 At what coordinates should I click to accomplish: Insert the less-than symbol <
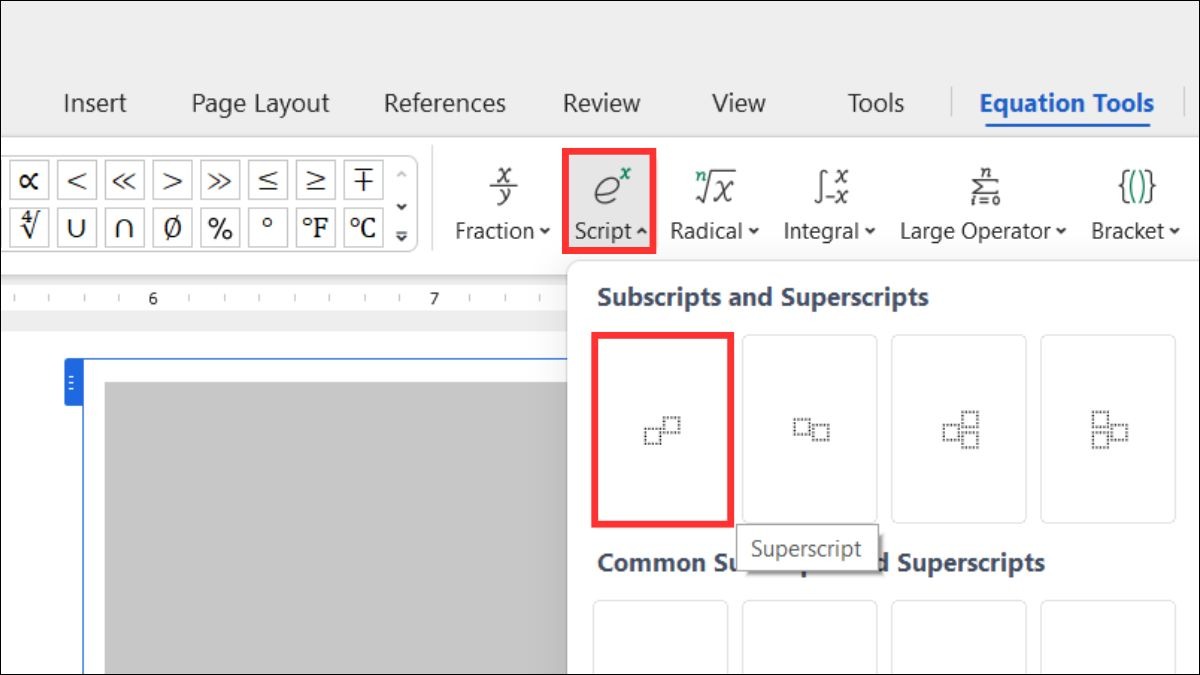click(x=77, y=180)
